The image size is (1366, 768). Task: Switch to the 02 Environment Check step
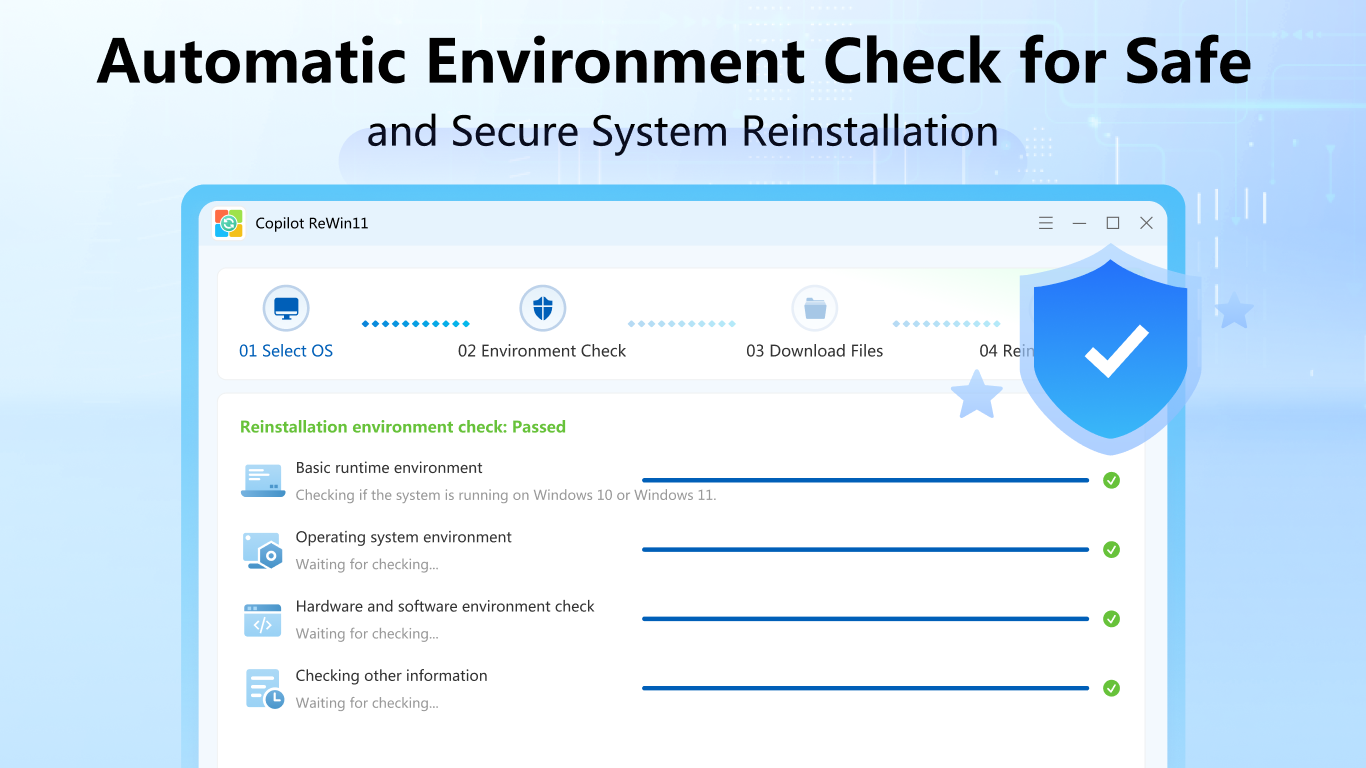point(543,351)
